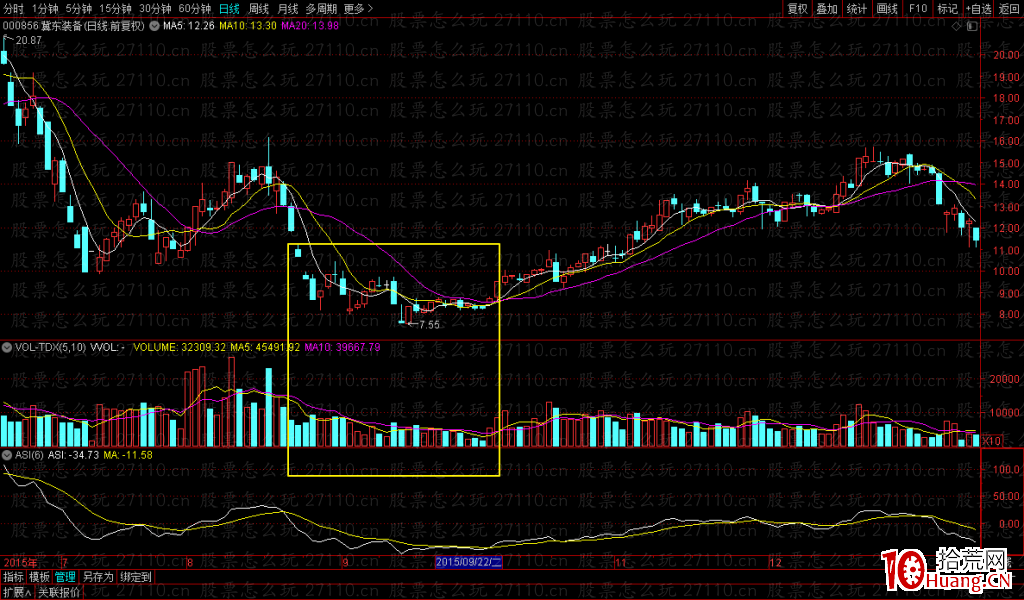Viewport: 1024px width, 600px height.
Task: Select the 5分钟 period tab
Action: tap(78, 9)
